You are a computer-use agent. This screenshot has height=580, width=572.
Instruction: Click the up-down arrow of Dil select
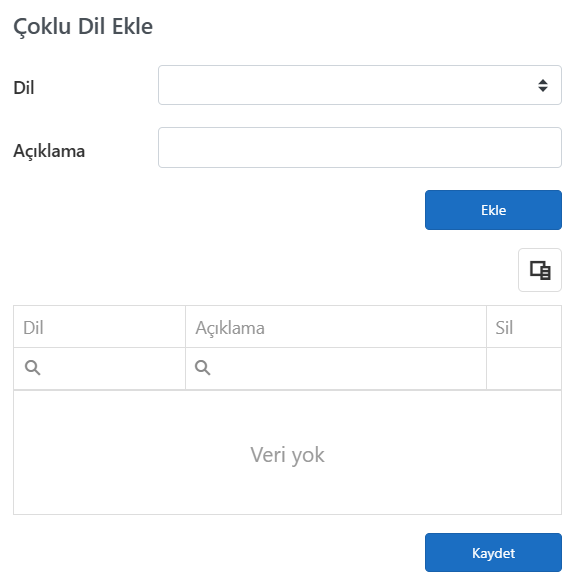(543, 85)
